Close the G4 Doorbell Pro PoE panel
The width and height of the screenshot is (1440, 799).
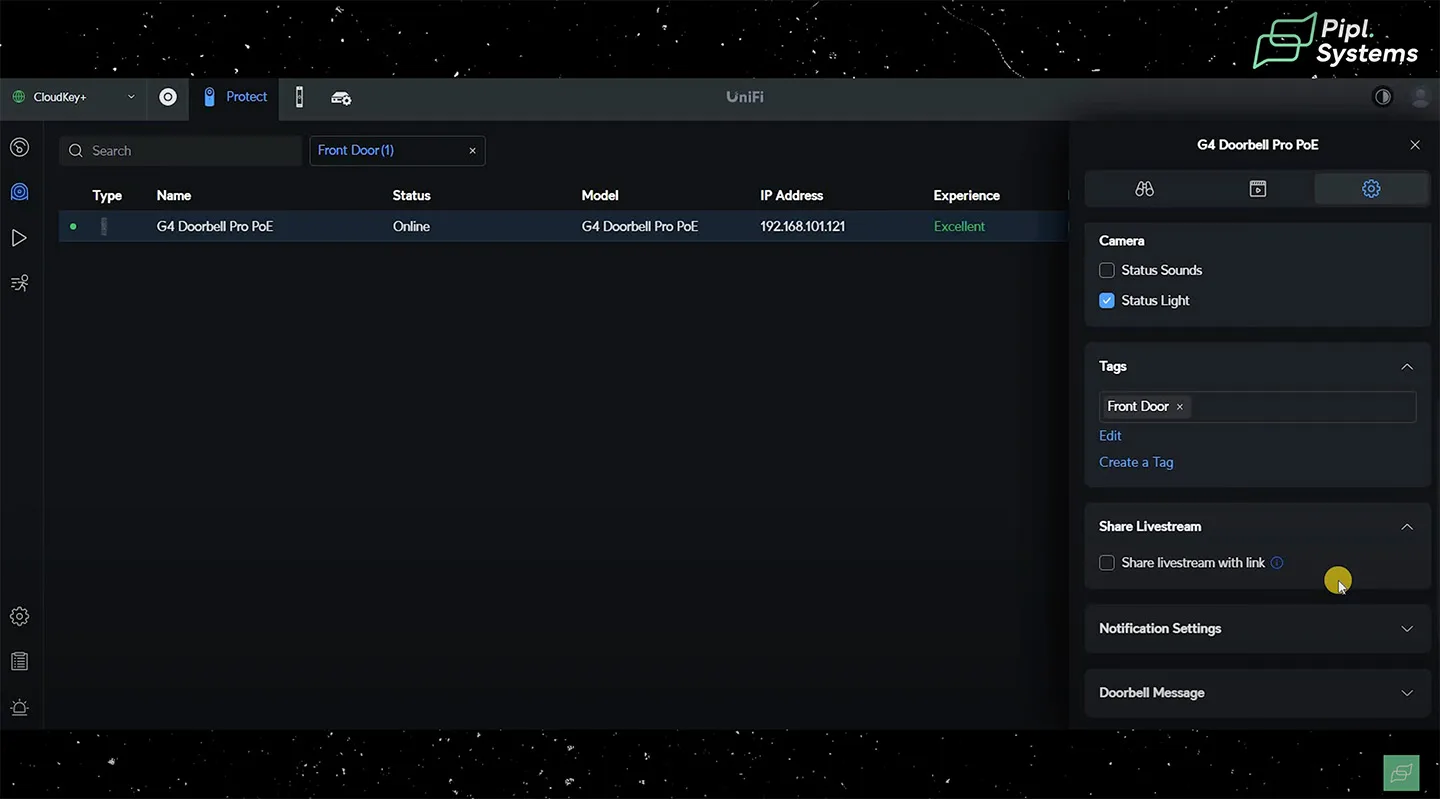click(1415, 145)
